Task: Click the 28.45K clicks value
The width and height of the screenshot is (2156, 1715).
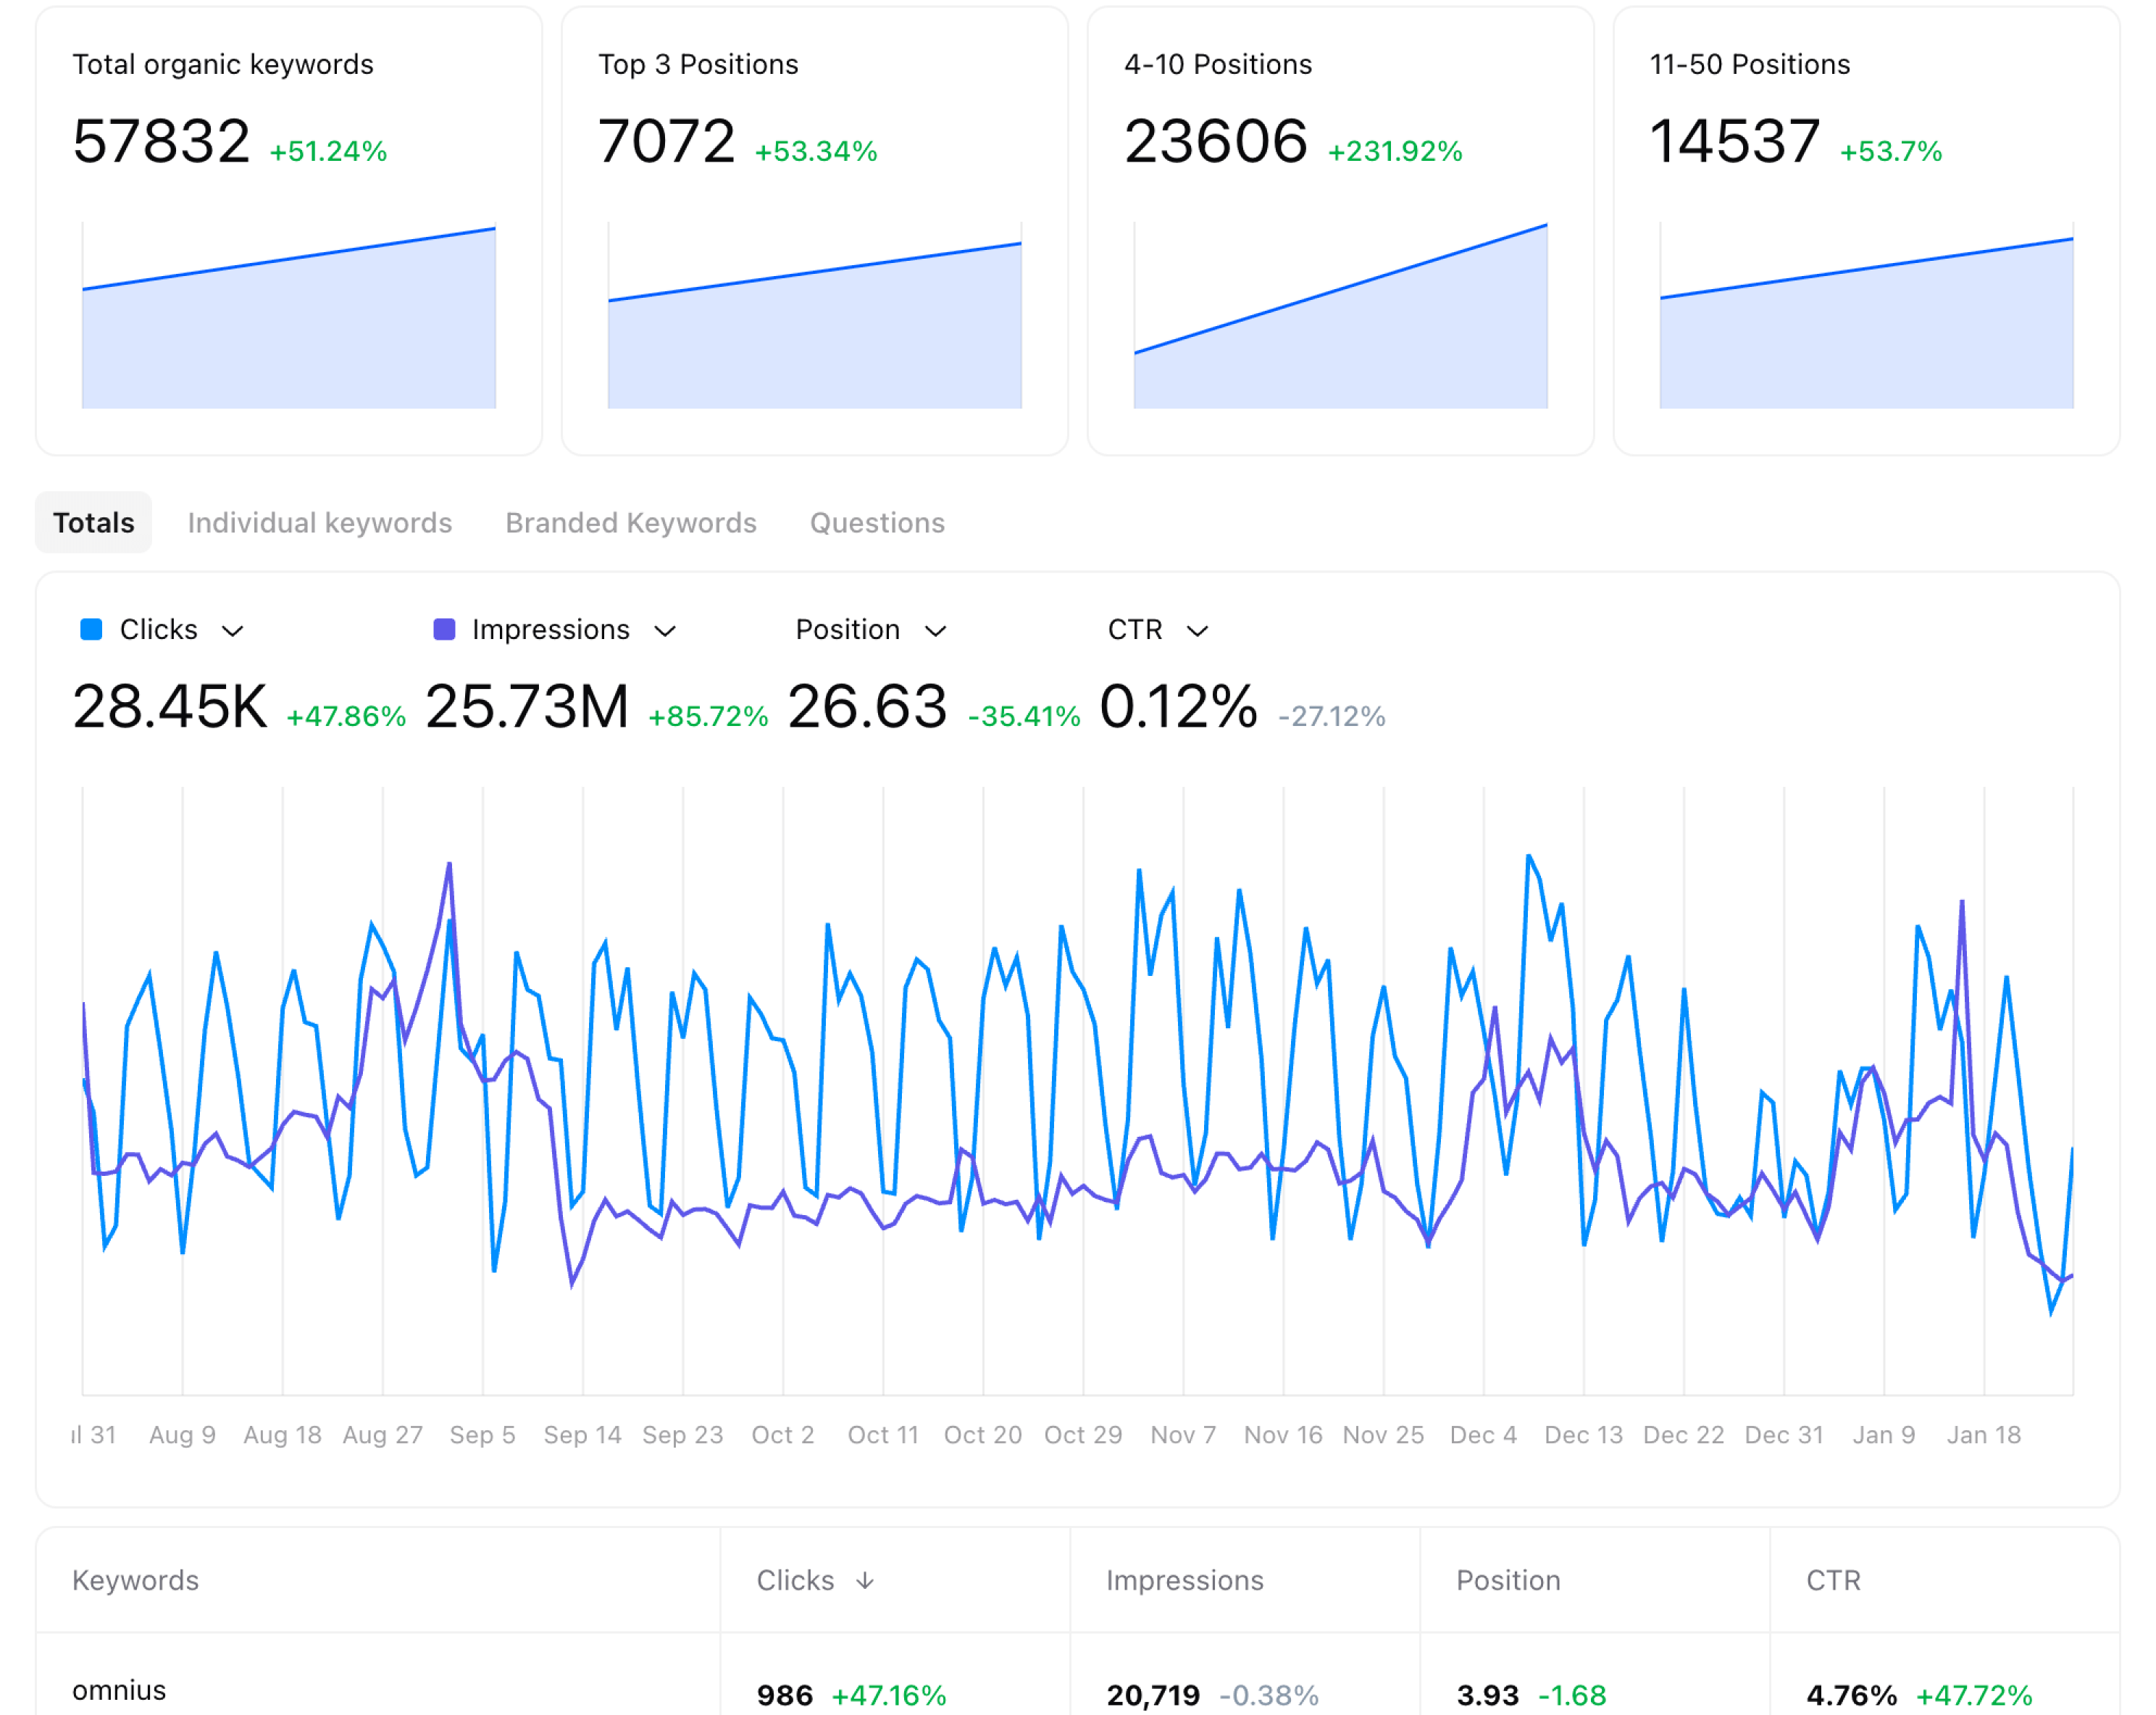Action: tap(168, 708)
